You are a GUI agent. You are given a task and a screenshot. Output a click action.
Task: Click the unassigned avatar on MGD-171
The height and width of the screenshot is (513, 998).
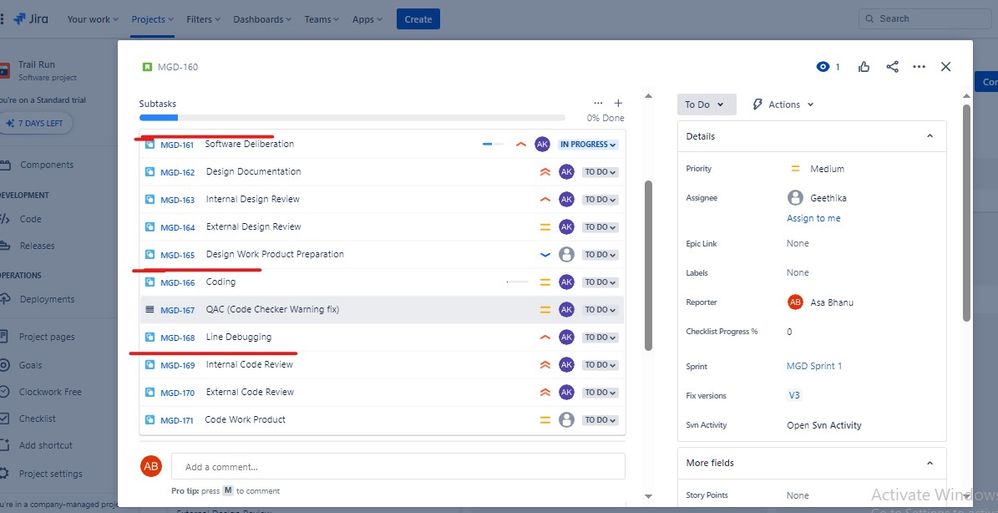point(566,420)
